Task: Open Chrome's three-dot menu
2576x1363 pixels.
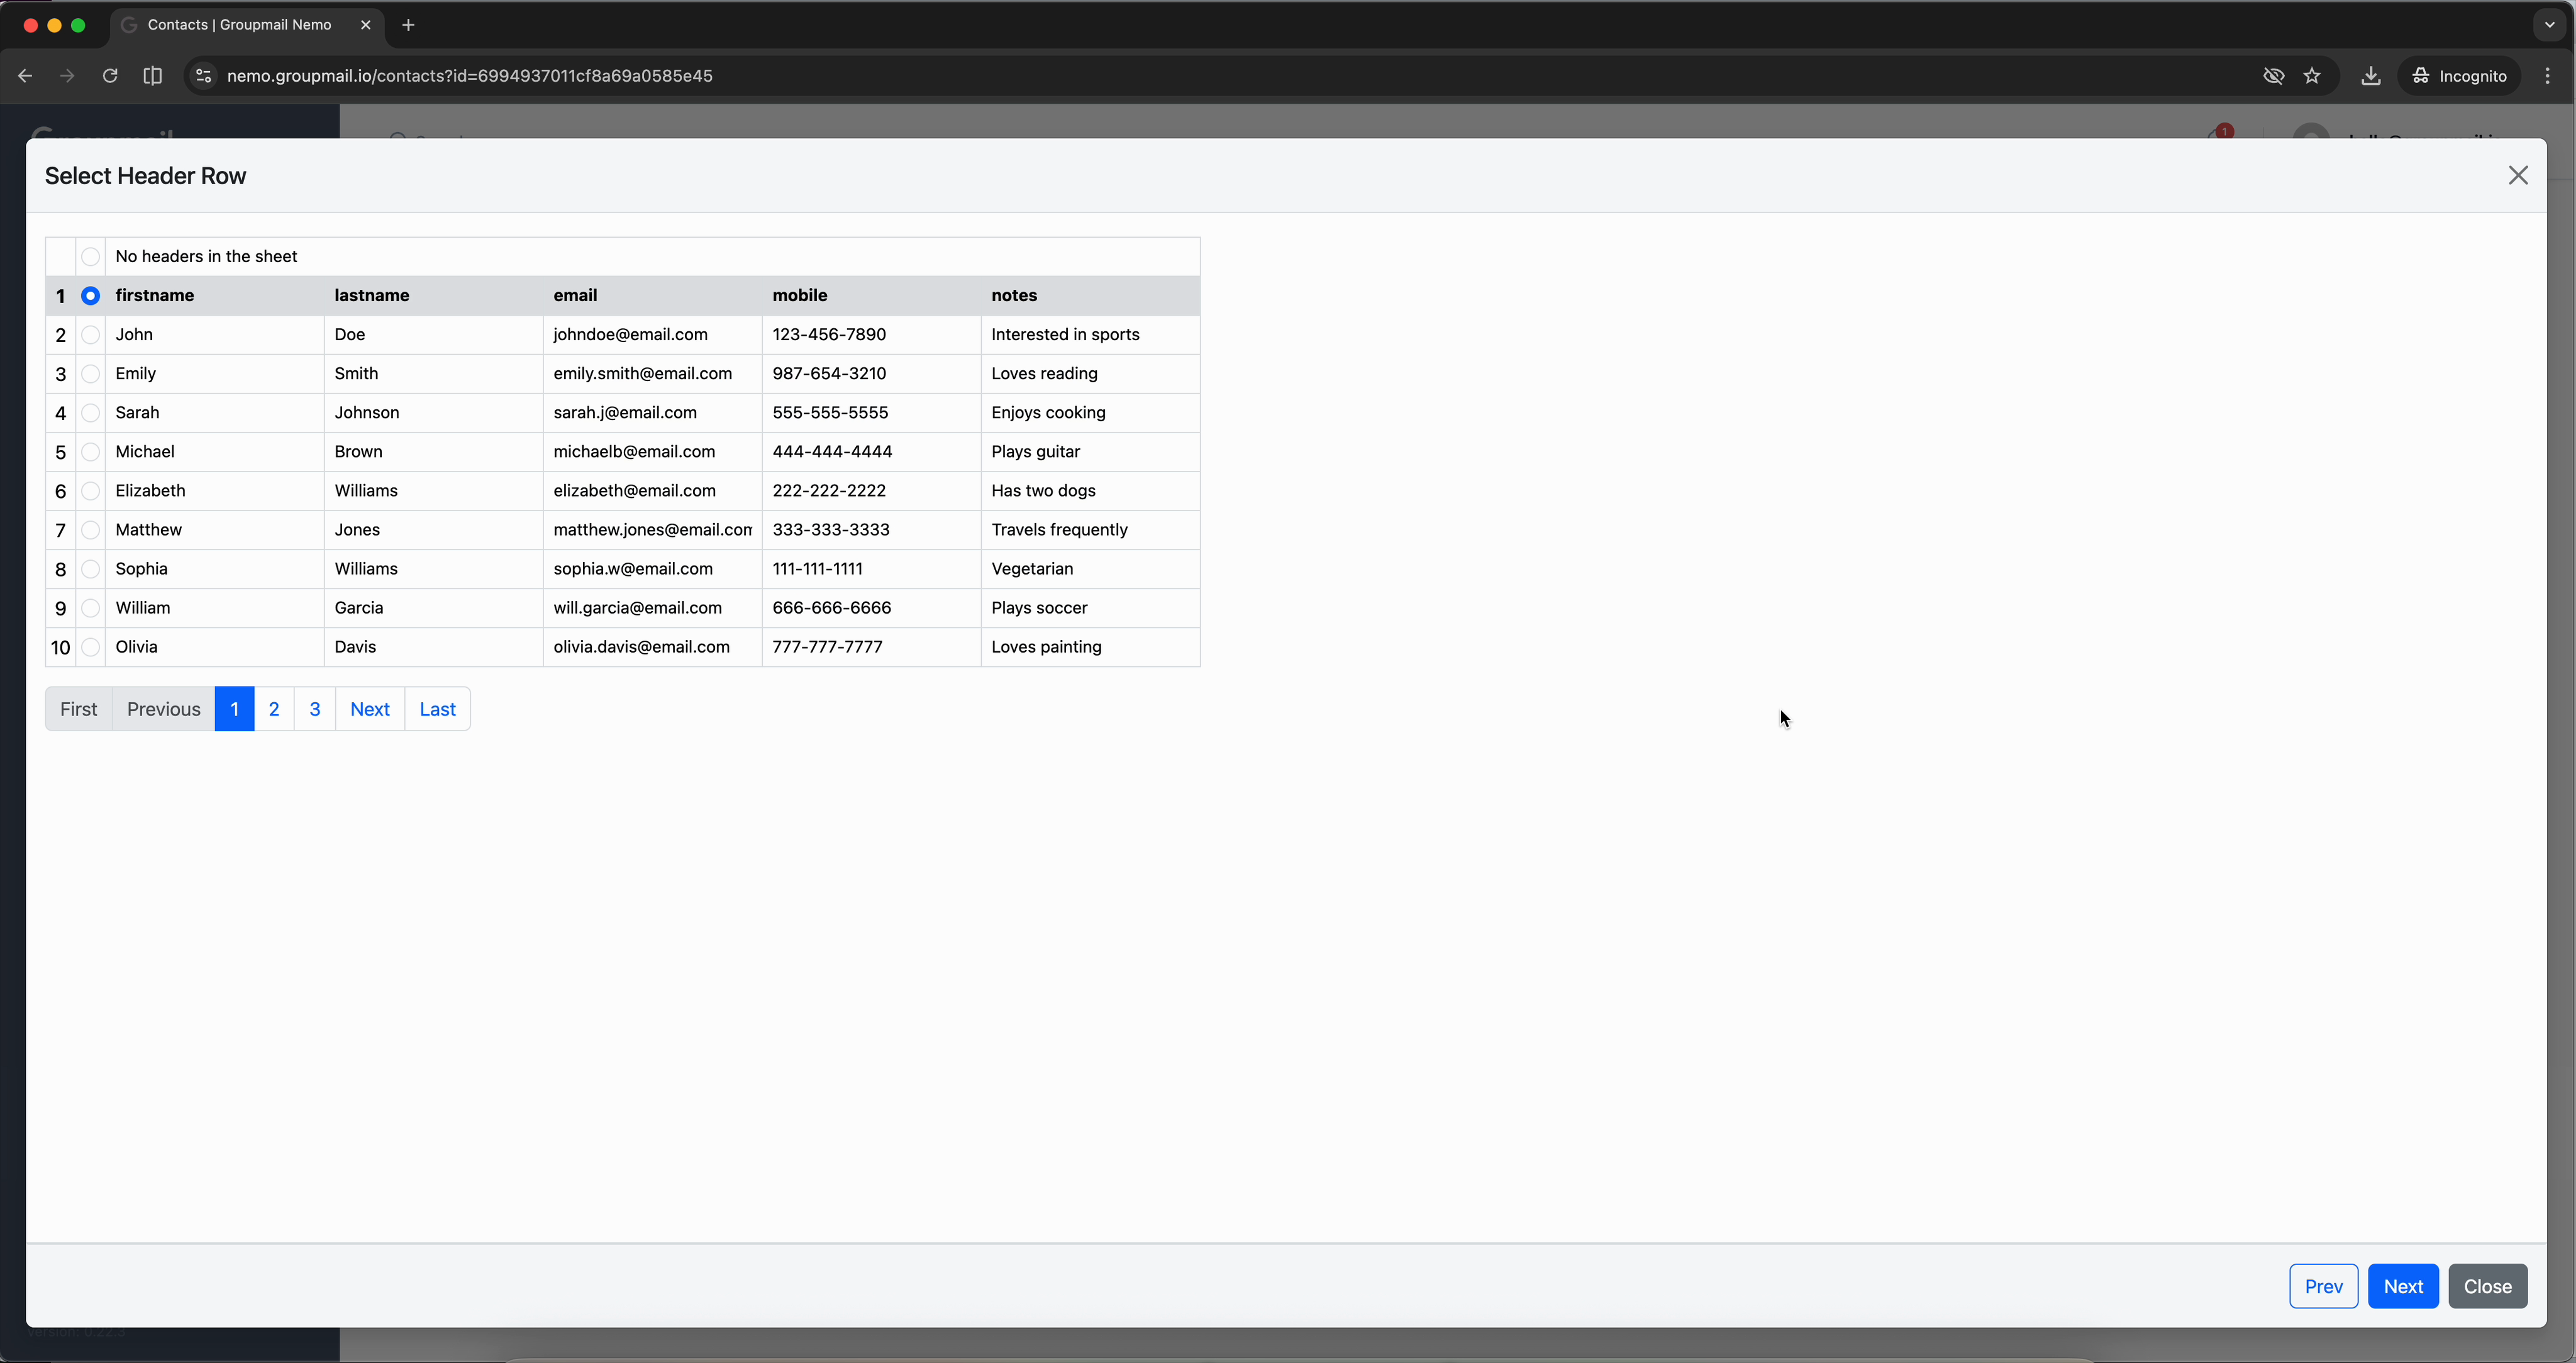Action: [x=2549, y=76]
